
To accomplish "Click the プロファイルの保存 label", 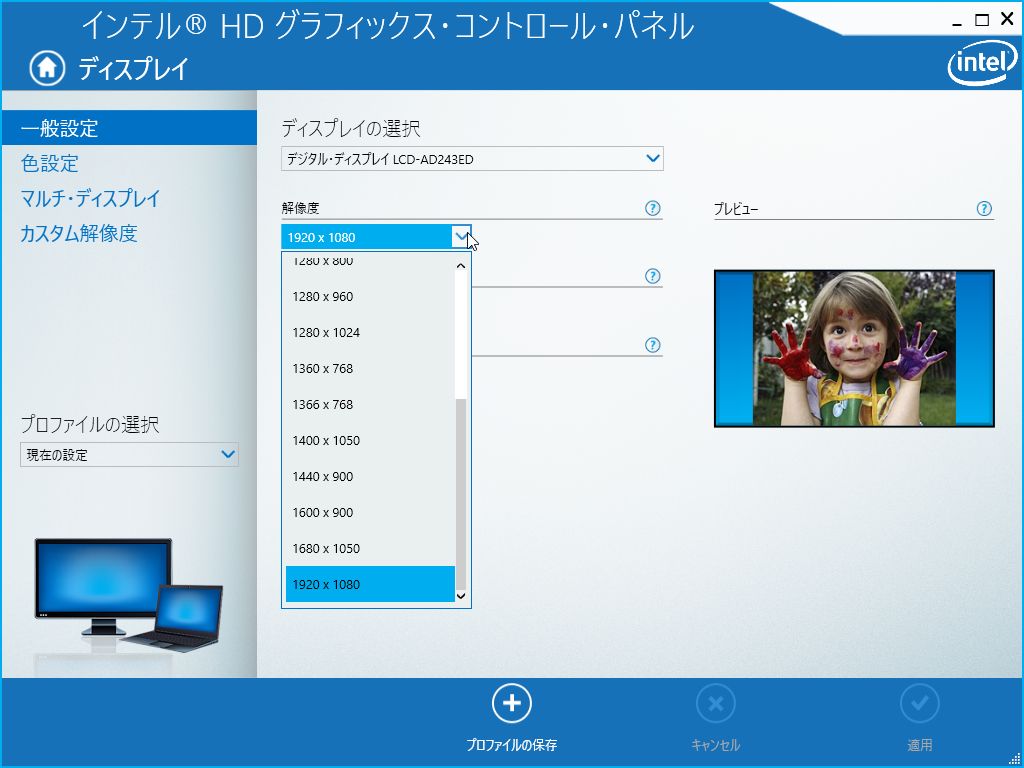I will (511, 744).
